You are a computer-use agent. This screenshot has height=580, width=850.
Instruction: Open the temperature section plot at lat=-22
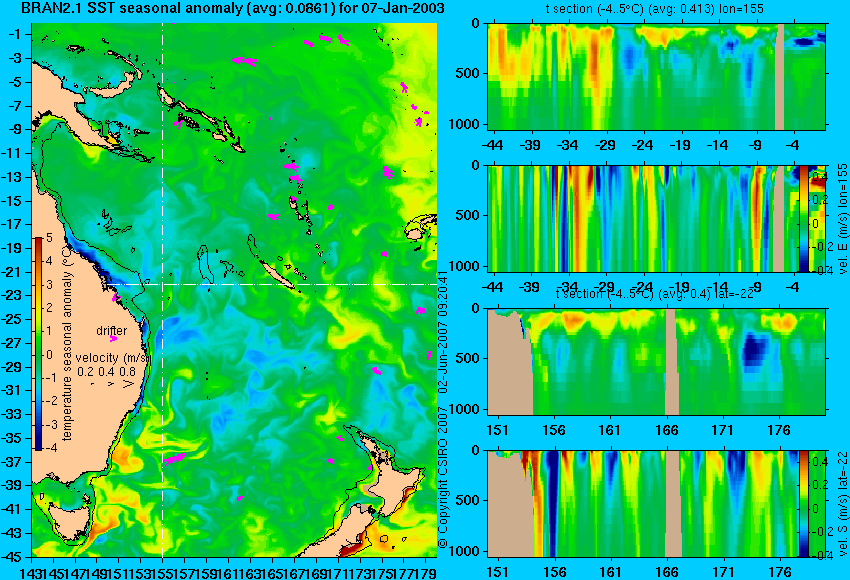tap(656, 362)
